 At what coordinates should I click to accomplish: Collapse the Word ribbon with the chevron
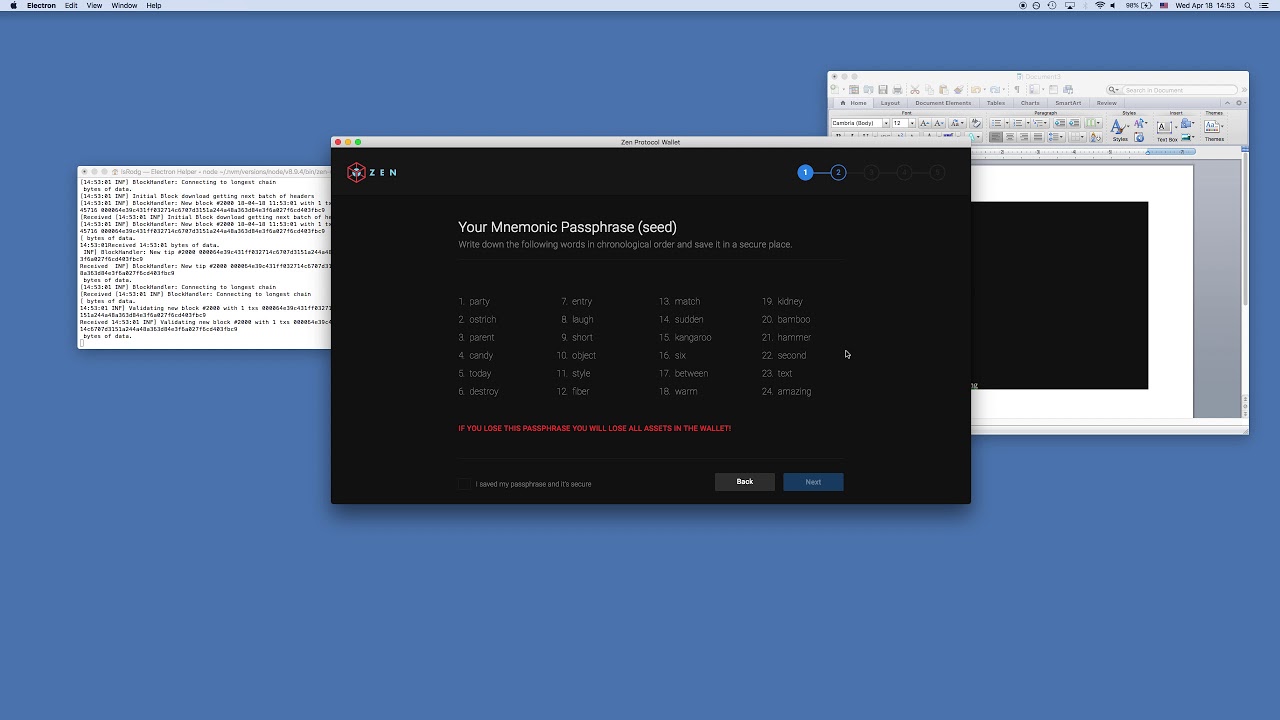[x=1227, y=103]
